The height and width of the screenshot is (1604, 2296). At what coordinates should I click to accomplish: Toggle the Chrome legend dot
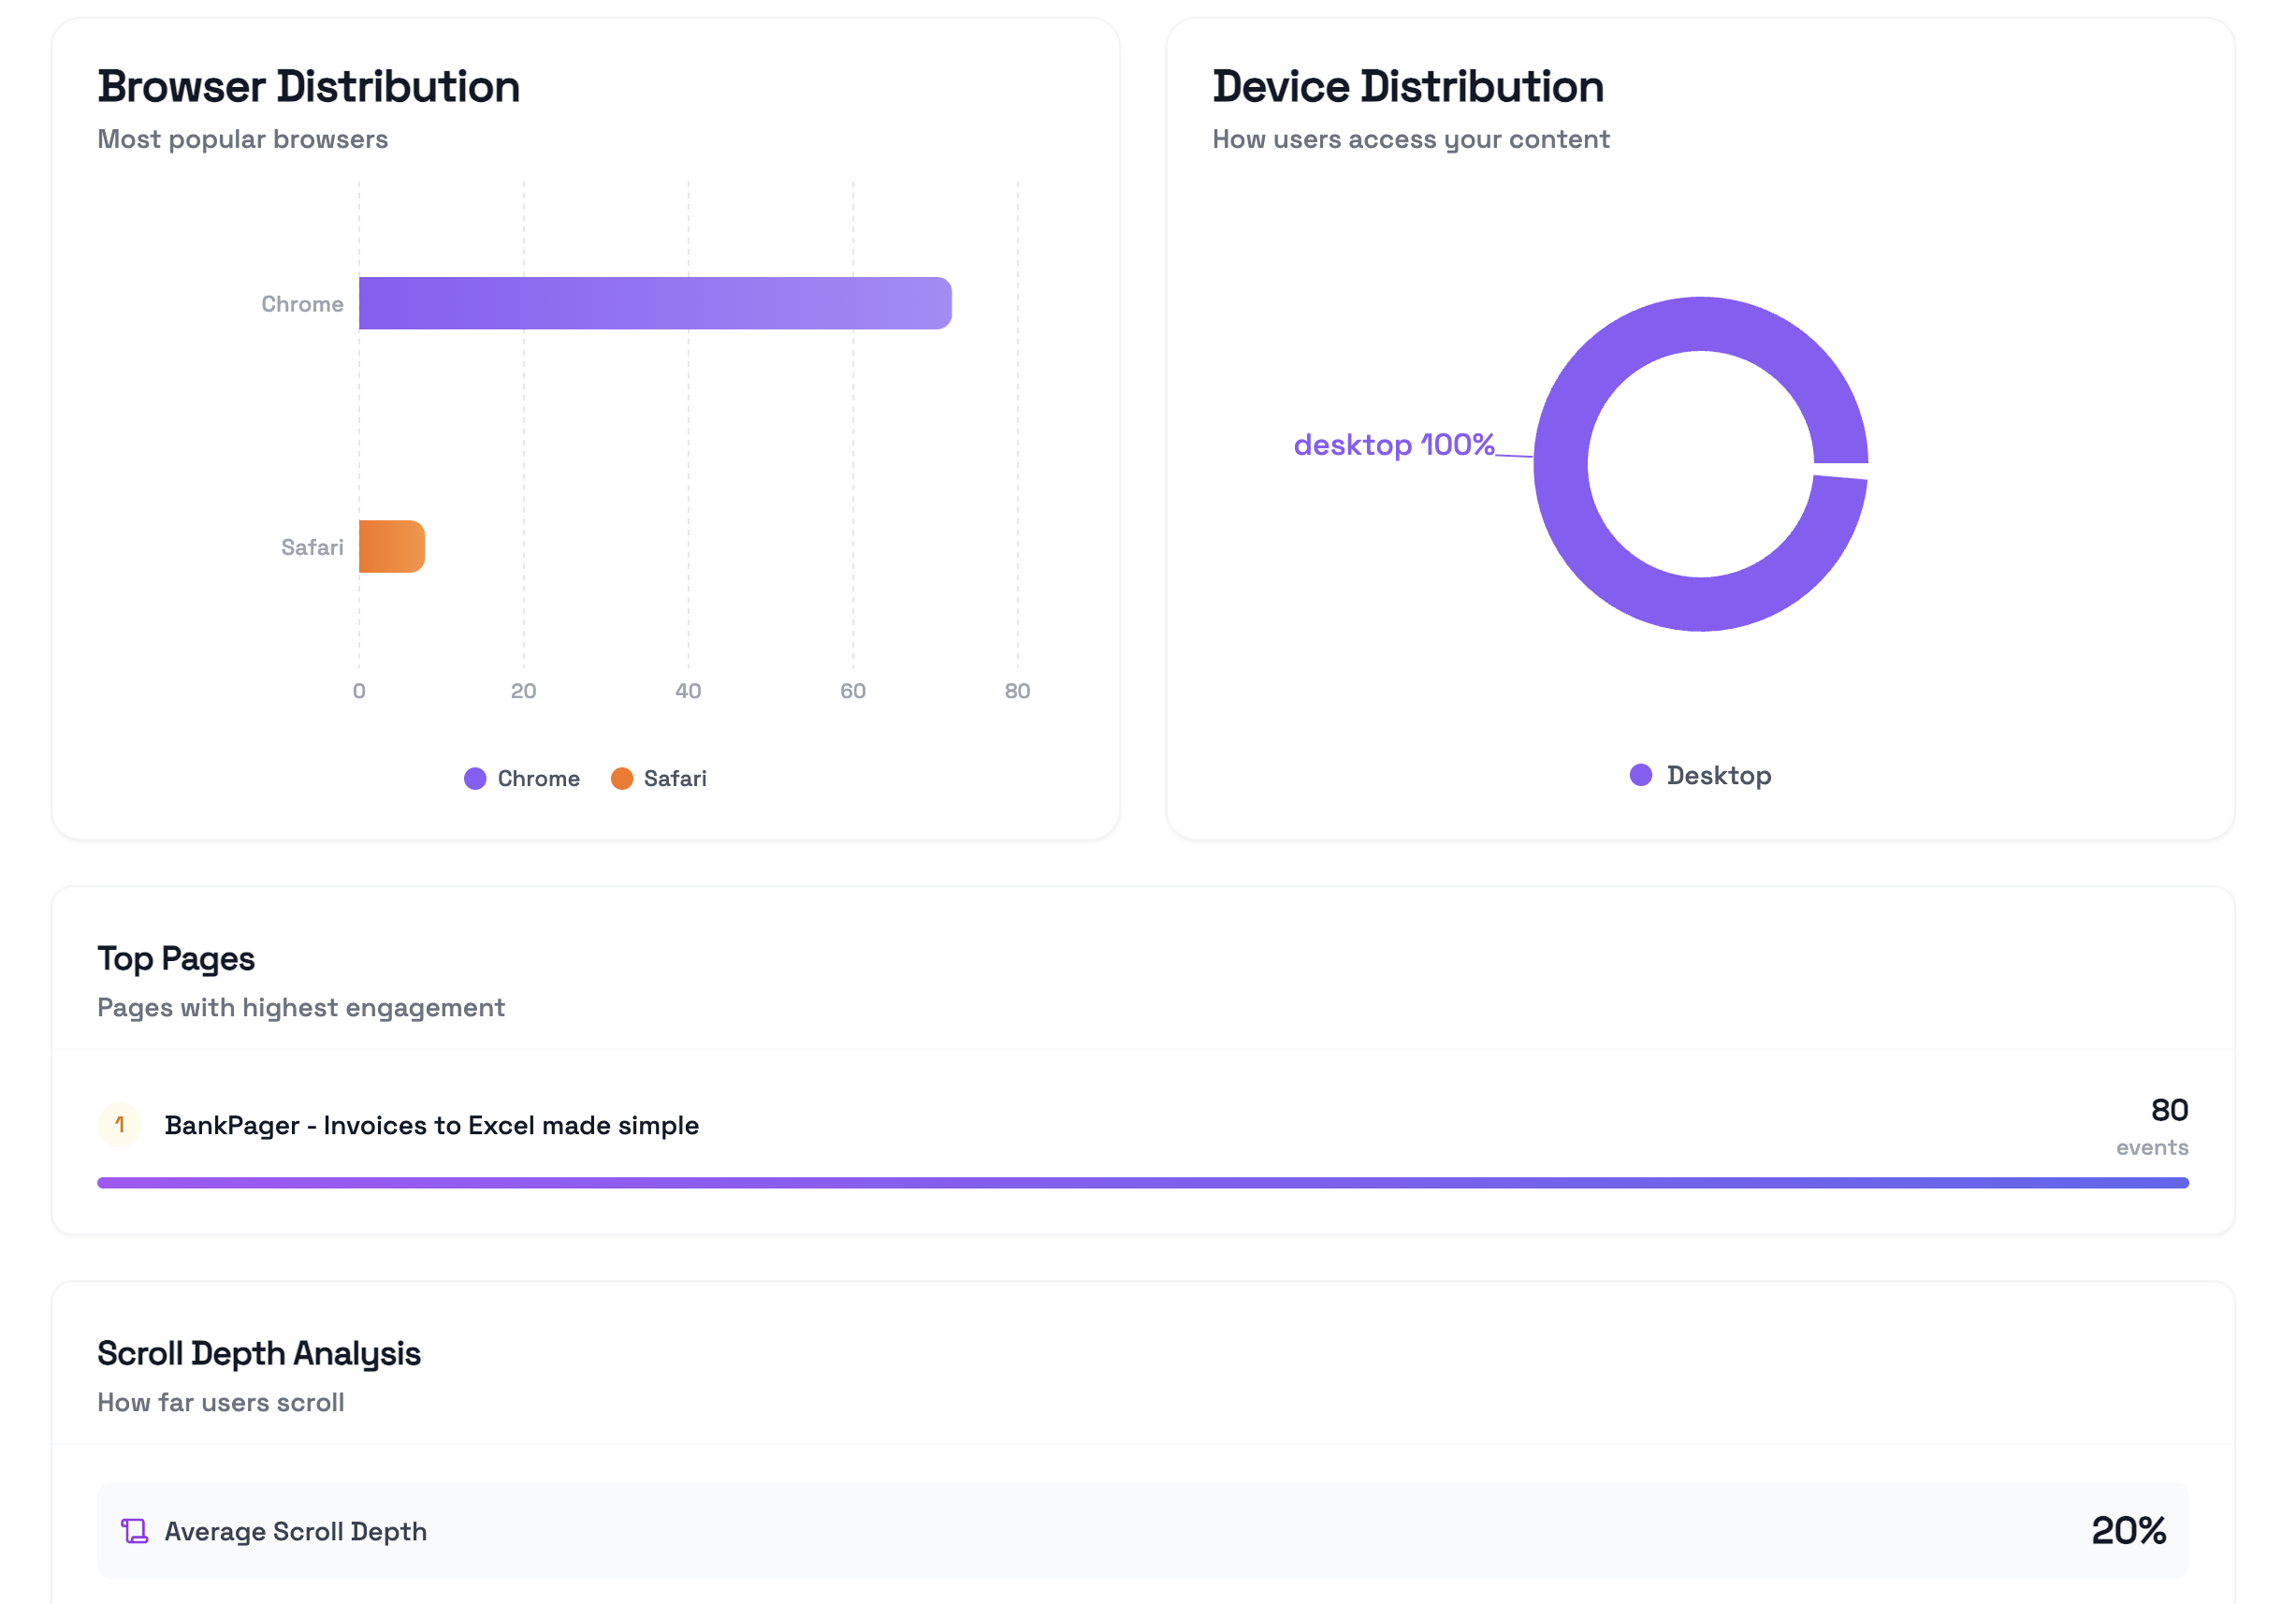475,778
